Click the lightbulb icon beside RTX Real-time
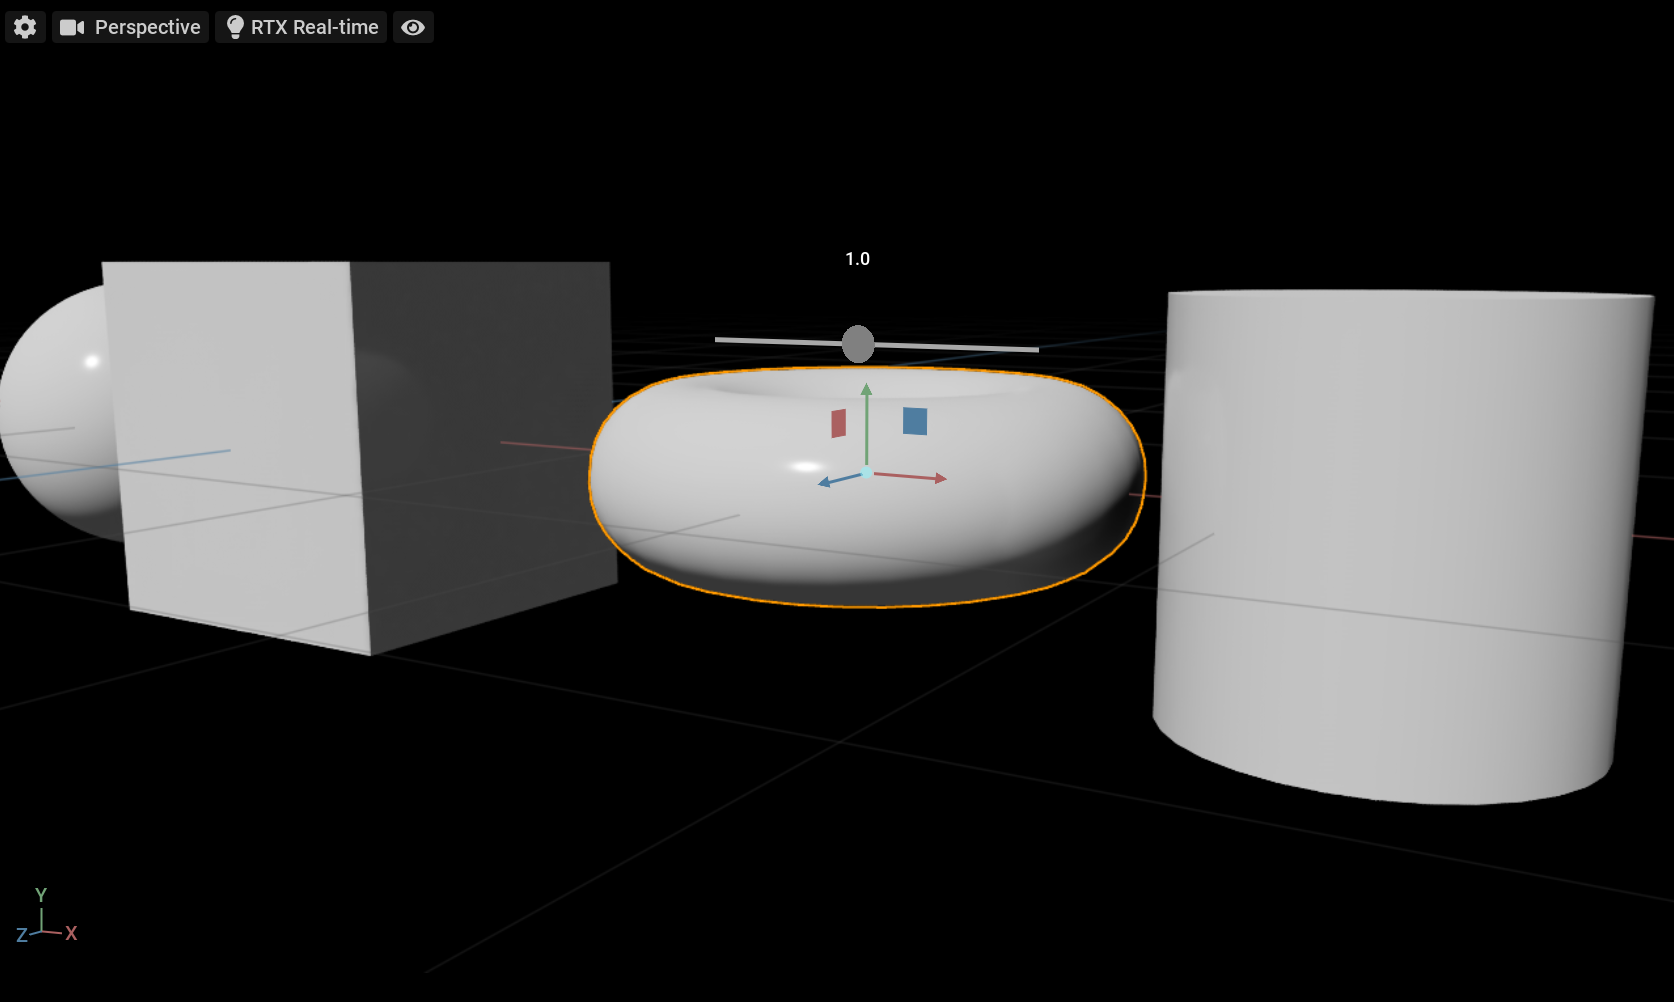Screen dimensions: 1674x1002 coord(235,27)
